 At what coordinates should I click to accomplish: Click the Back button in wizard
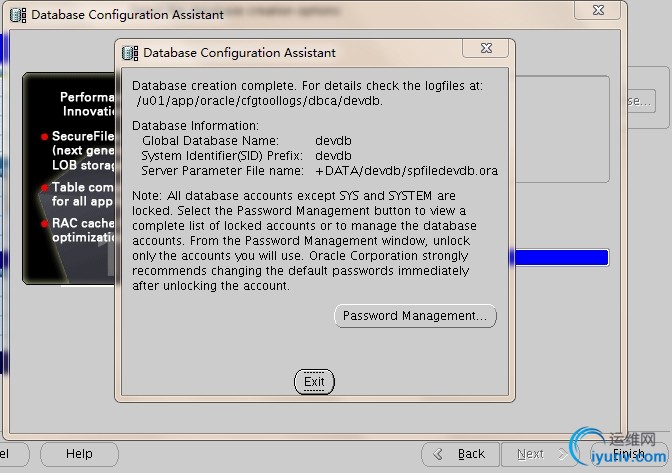coord(460,454)
